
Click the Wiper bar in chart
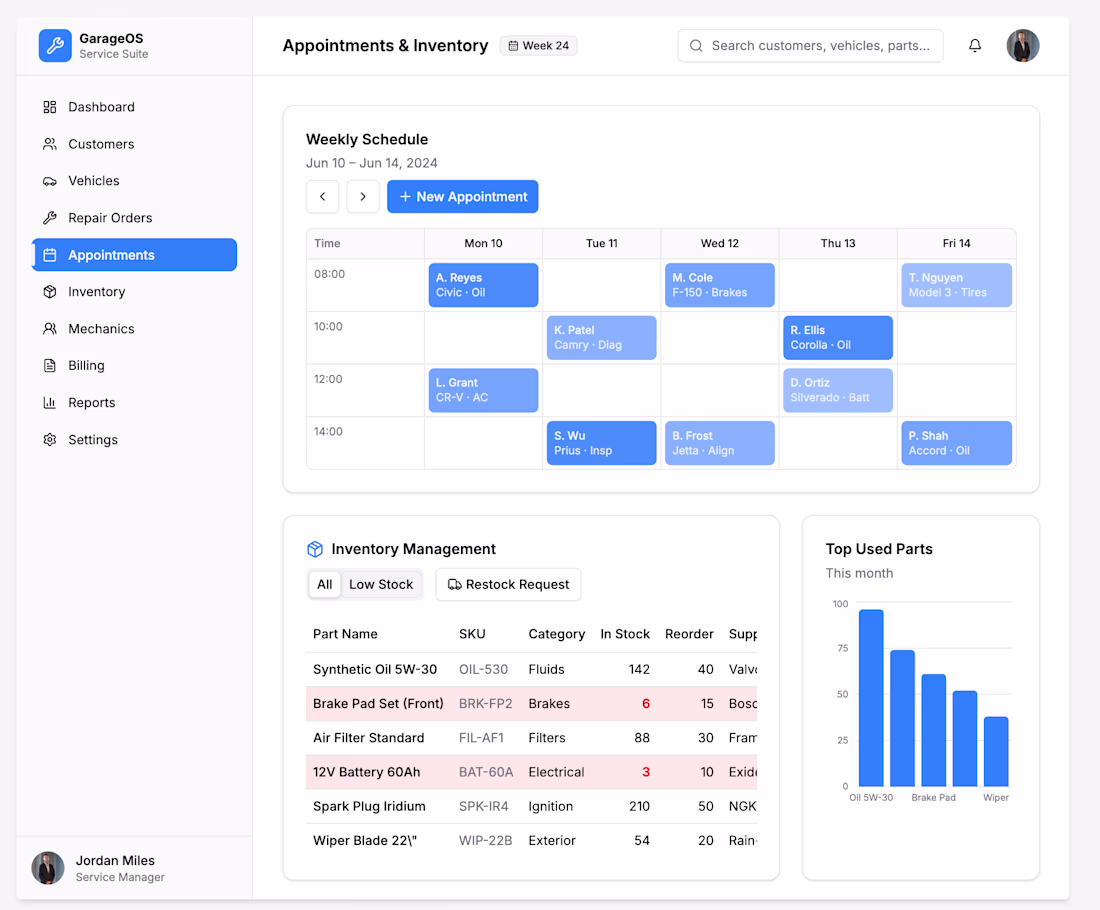[x=996, y=751]
